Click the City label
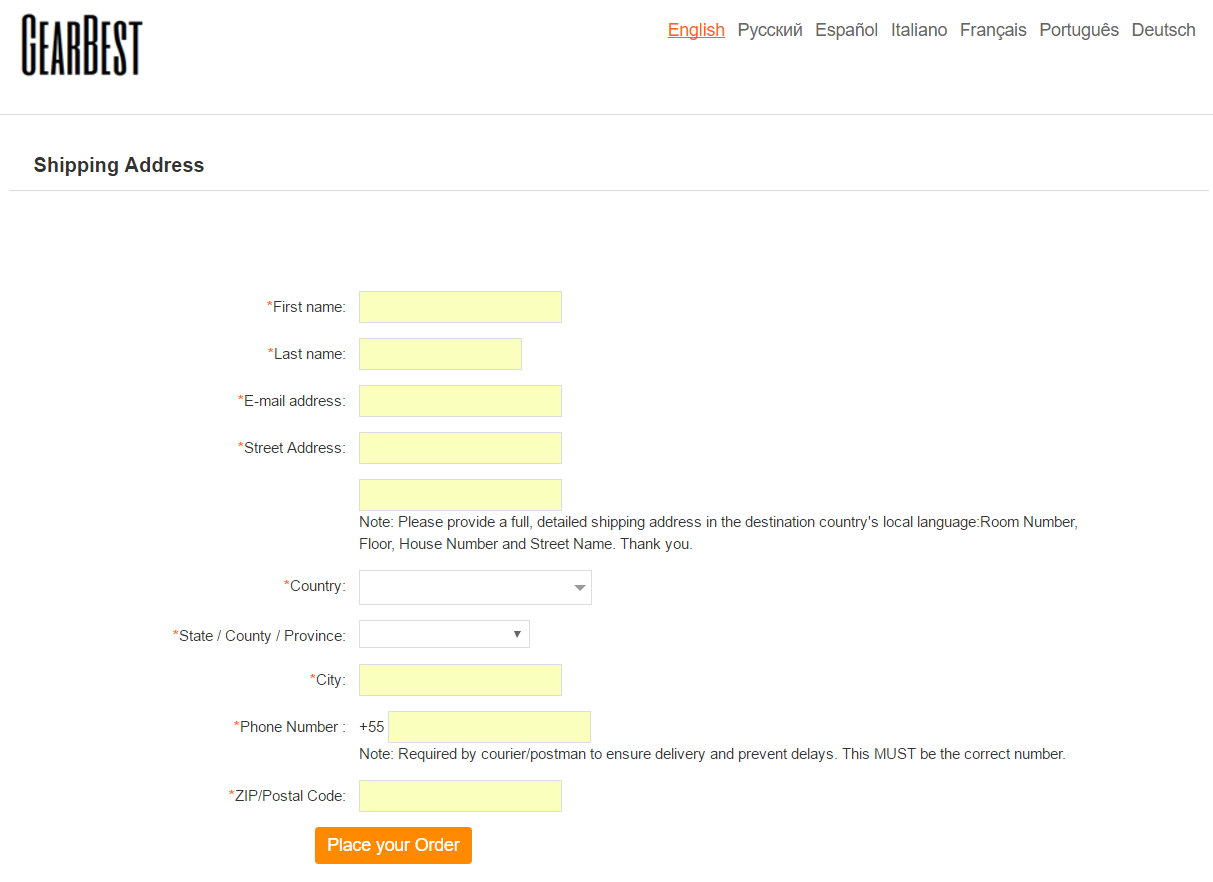The width and height of the screenshot is (1213, 882). 328,680
